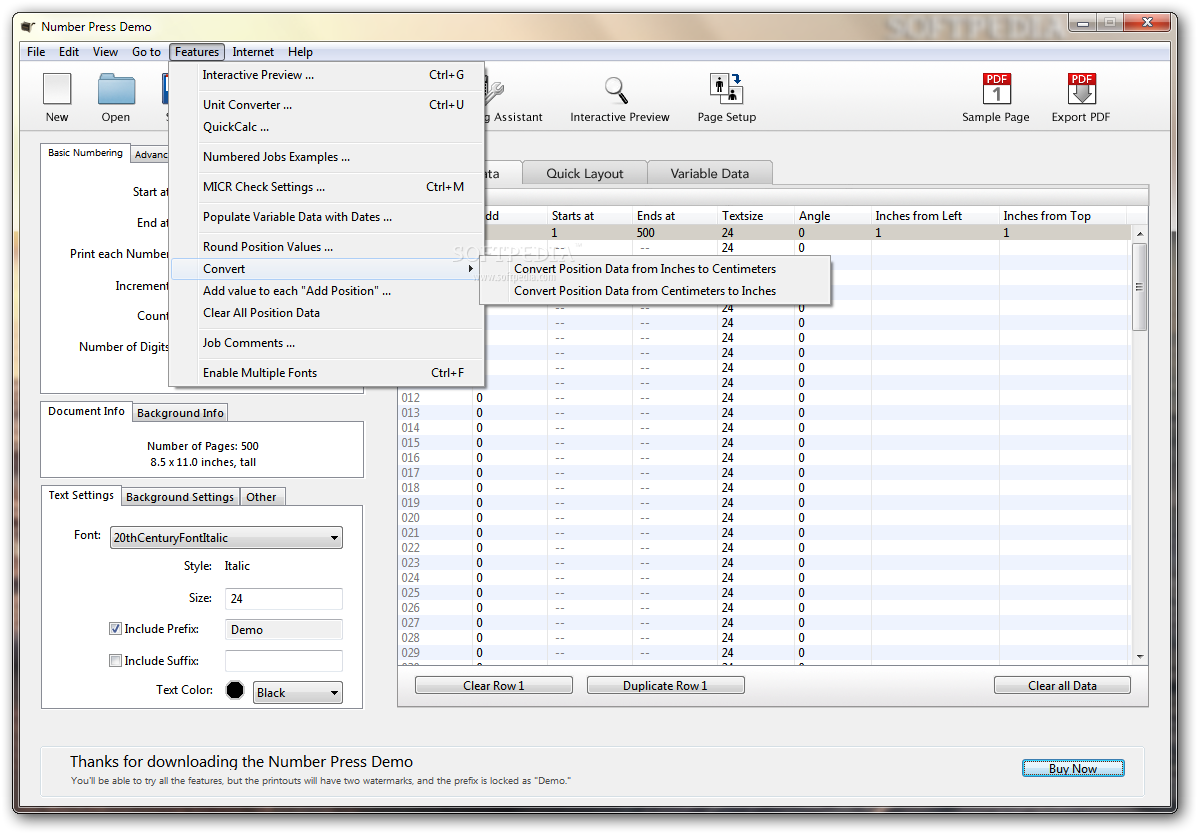Switch to the Variable Data tab

710,173
